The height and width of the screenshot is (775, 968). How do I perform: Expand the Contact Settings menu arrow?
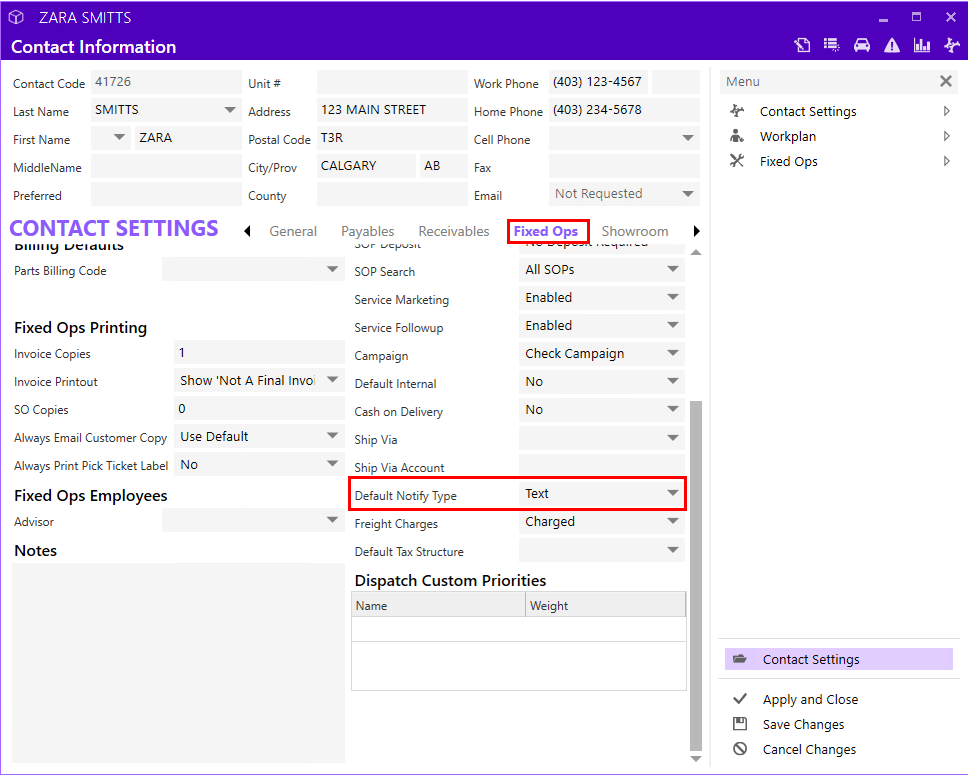[x=946, y=111]
